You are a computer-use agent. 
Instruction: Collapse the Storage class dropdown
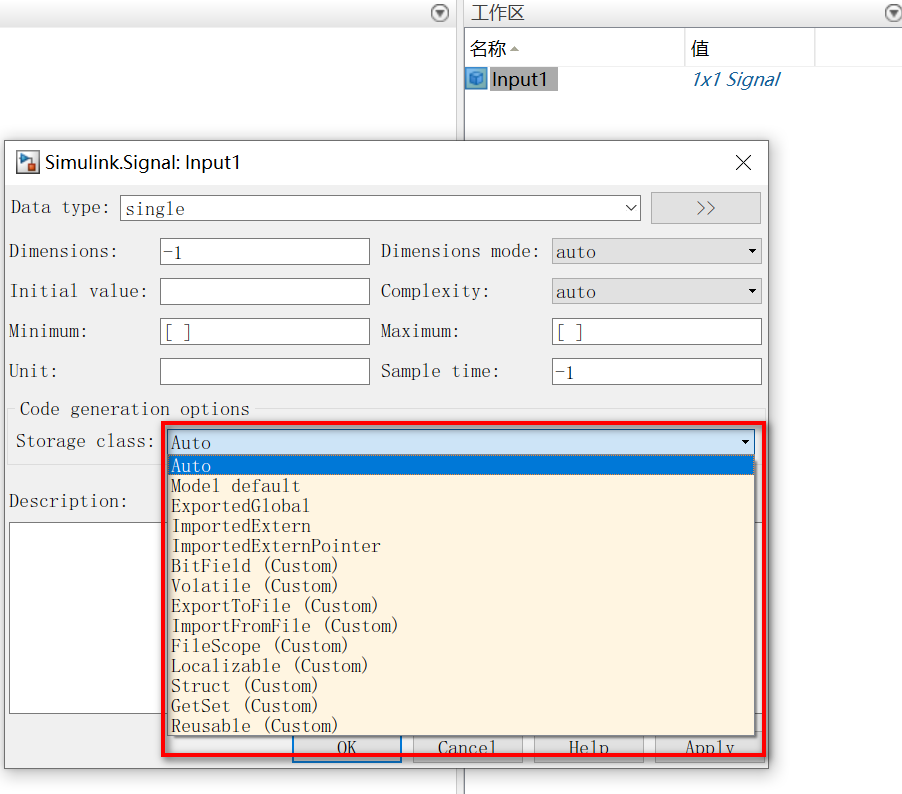click(x=461, y=442)
